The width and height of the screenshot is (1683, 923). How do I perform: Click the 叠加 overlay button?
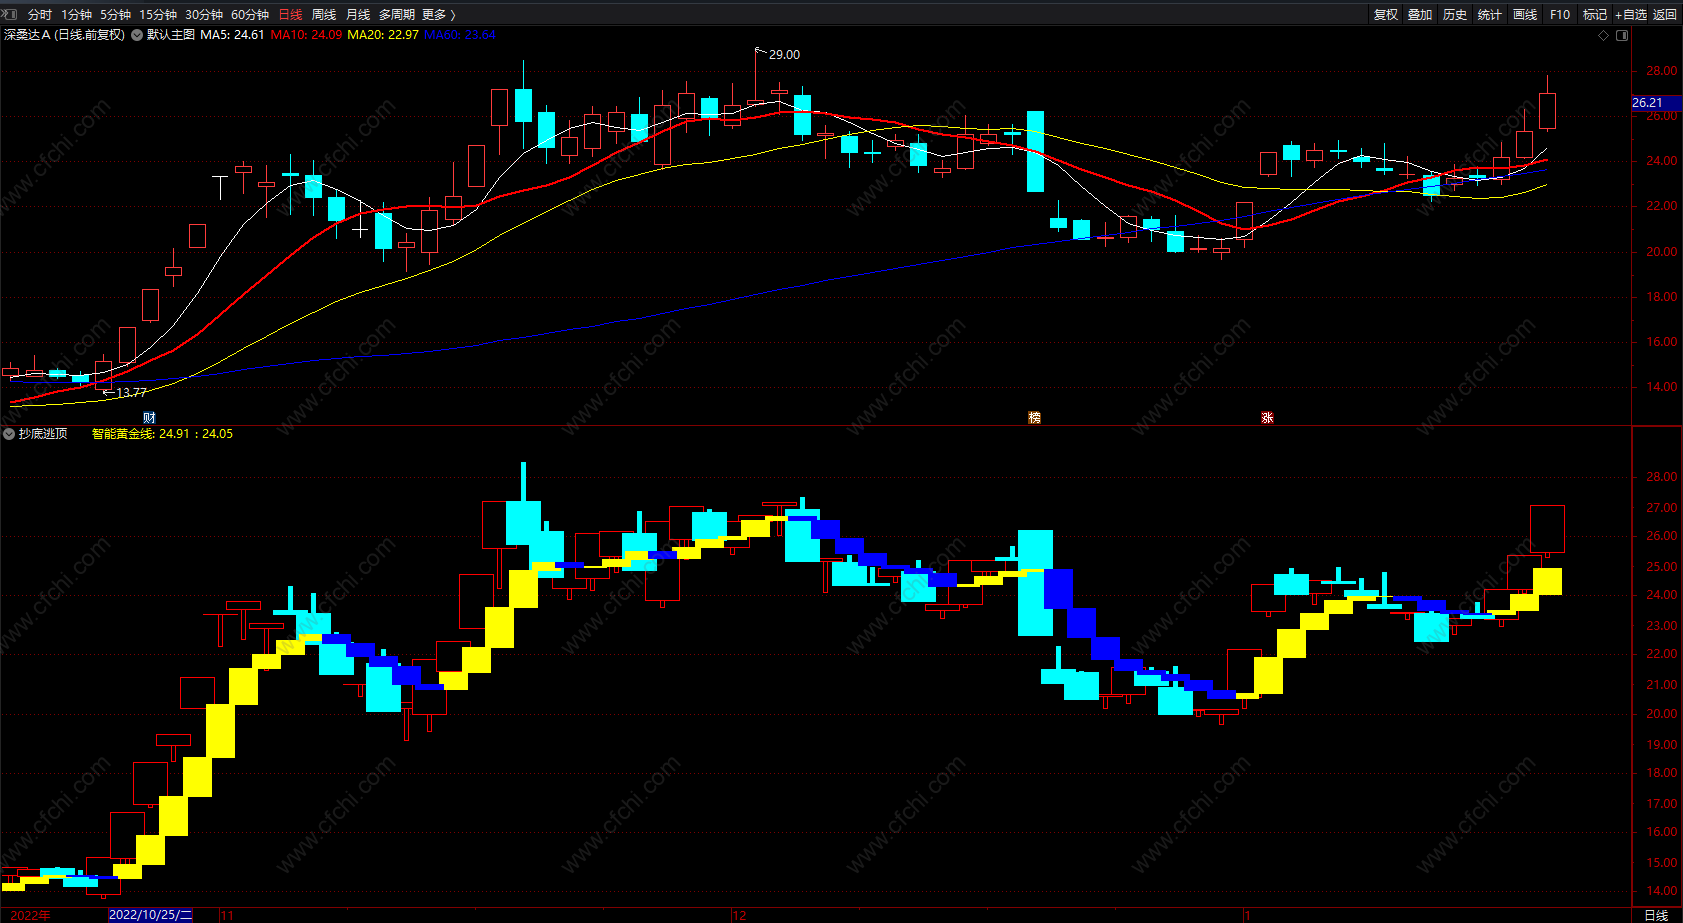(x=1420, y=15)
